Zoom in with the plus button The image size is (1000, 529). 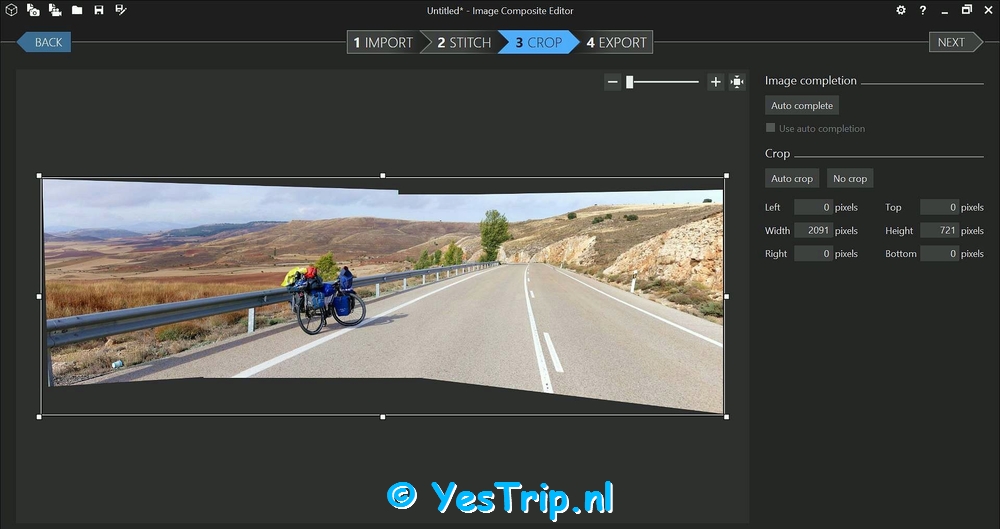[x=715, y=82]
